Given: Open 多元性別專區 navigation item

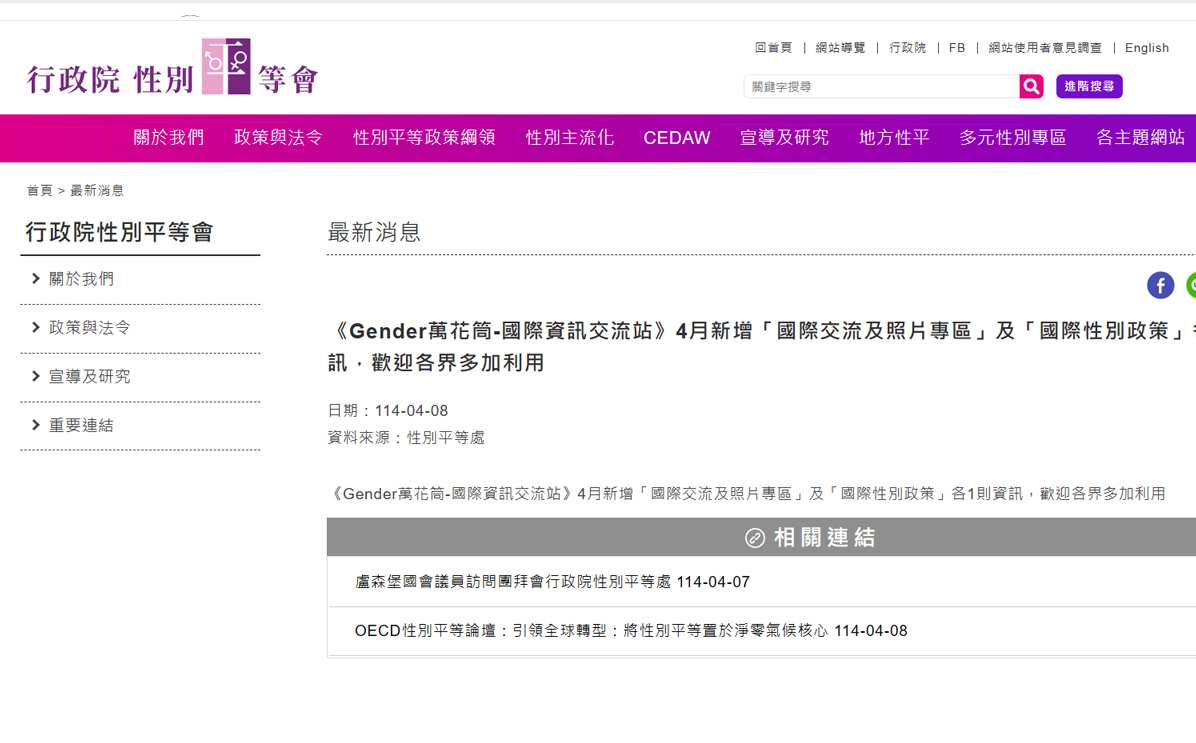Looking at the screenshot, I should 1012,138.
